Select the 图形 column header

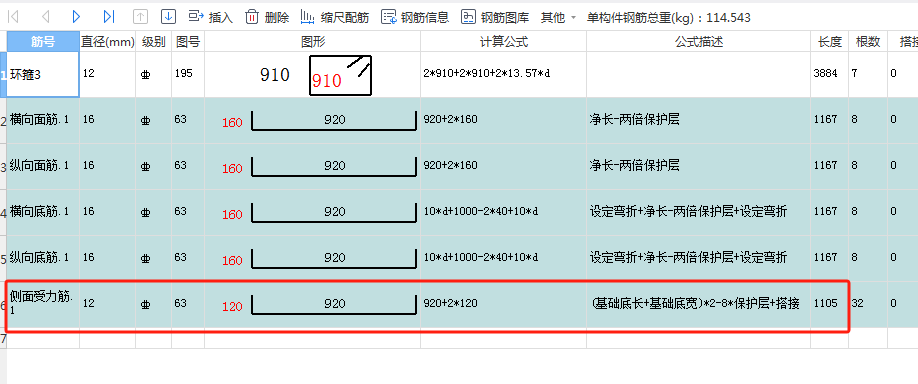pos(313,42)
